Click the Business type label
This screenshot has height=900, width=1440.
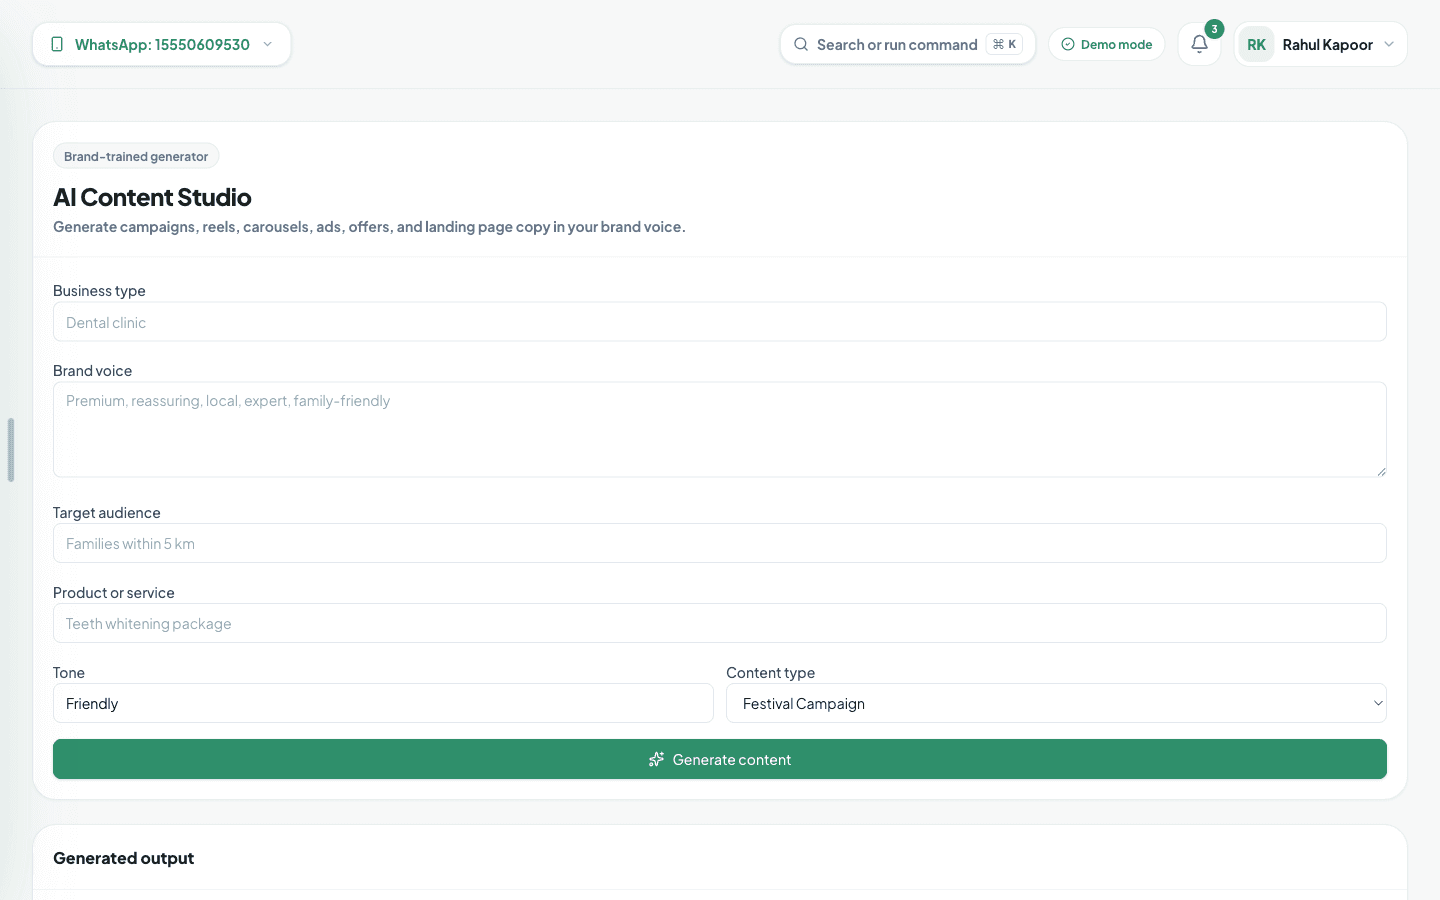[99, 291]
